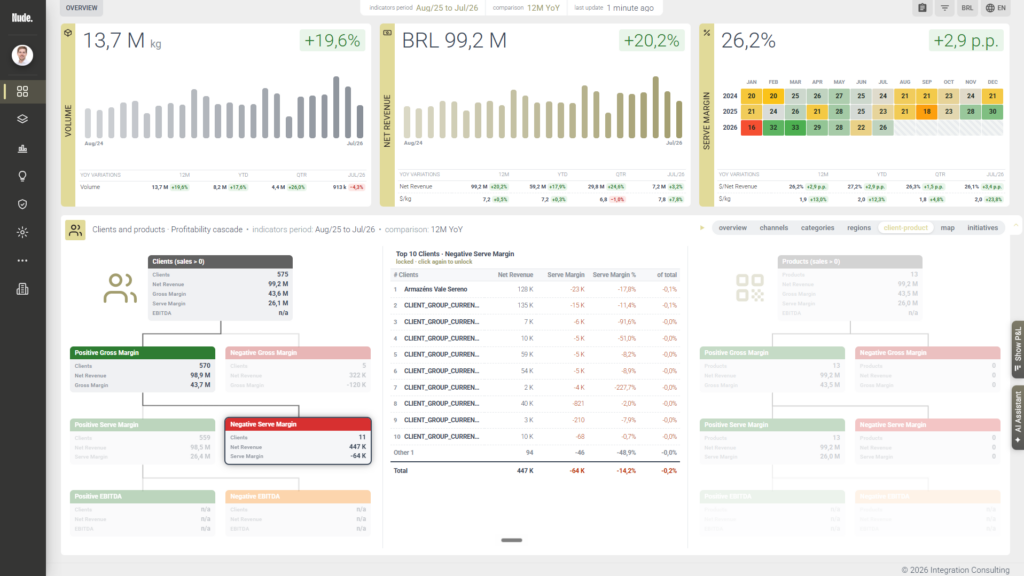Click the OVERVIEW label at the top left
The image size is (1024, 576).
click(82, 8)
